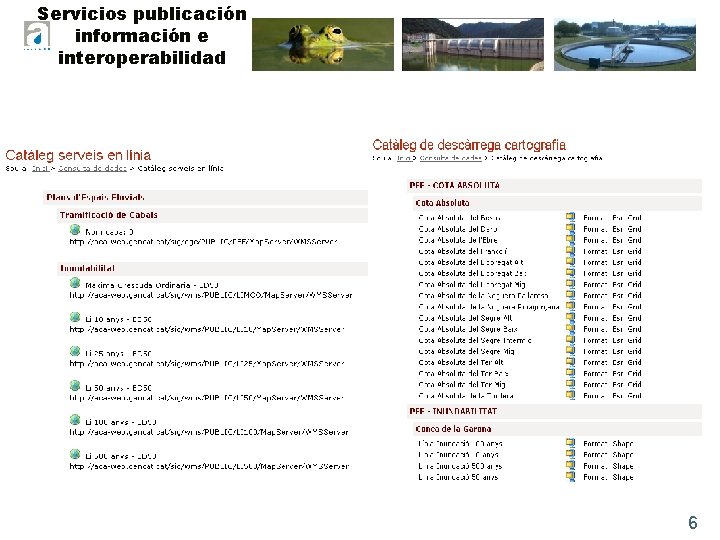The height and width of the screenshot is (540, 720).
Task: Click the globe icon under Tramificació de Cabals
Action: [75, 230]
